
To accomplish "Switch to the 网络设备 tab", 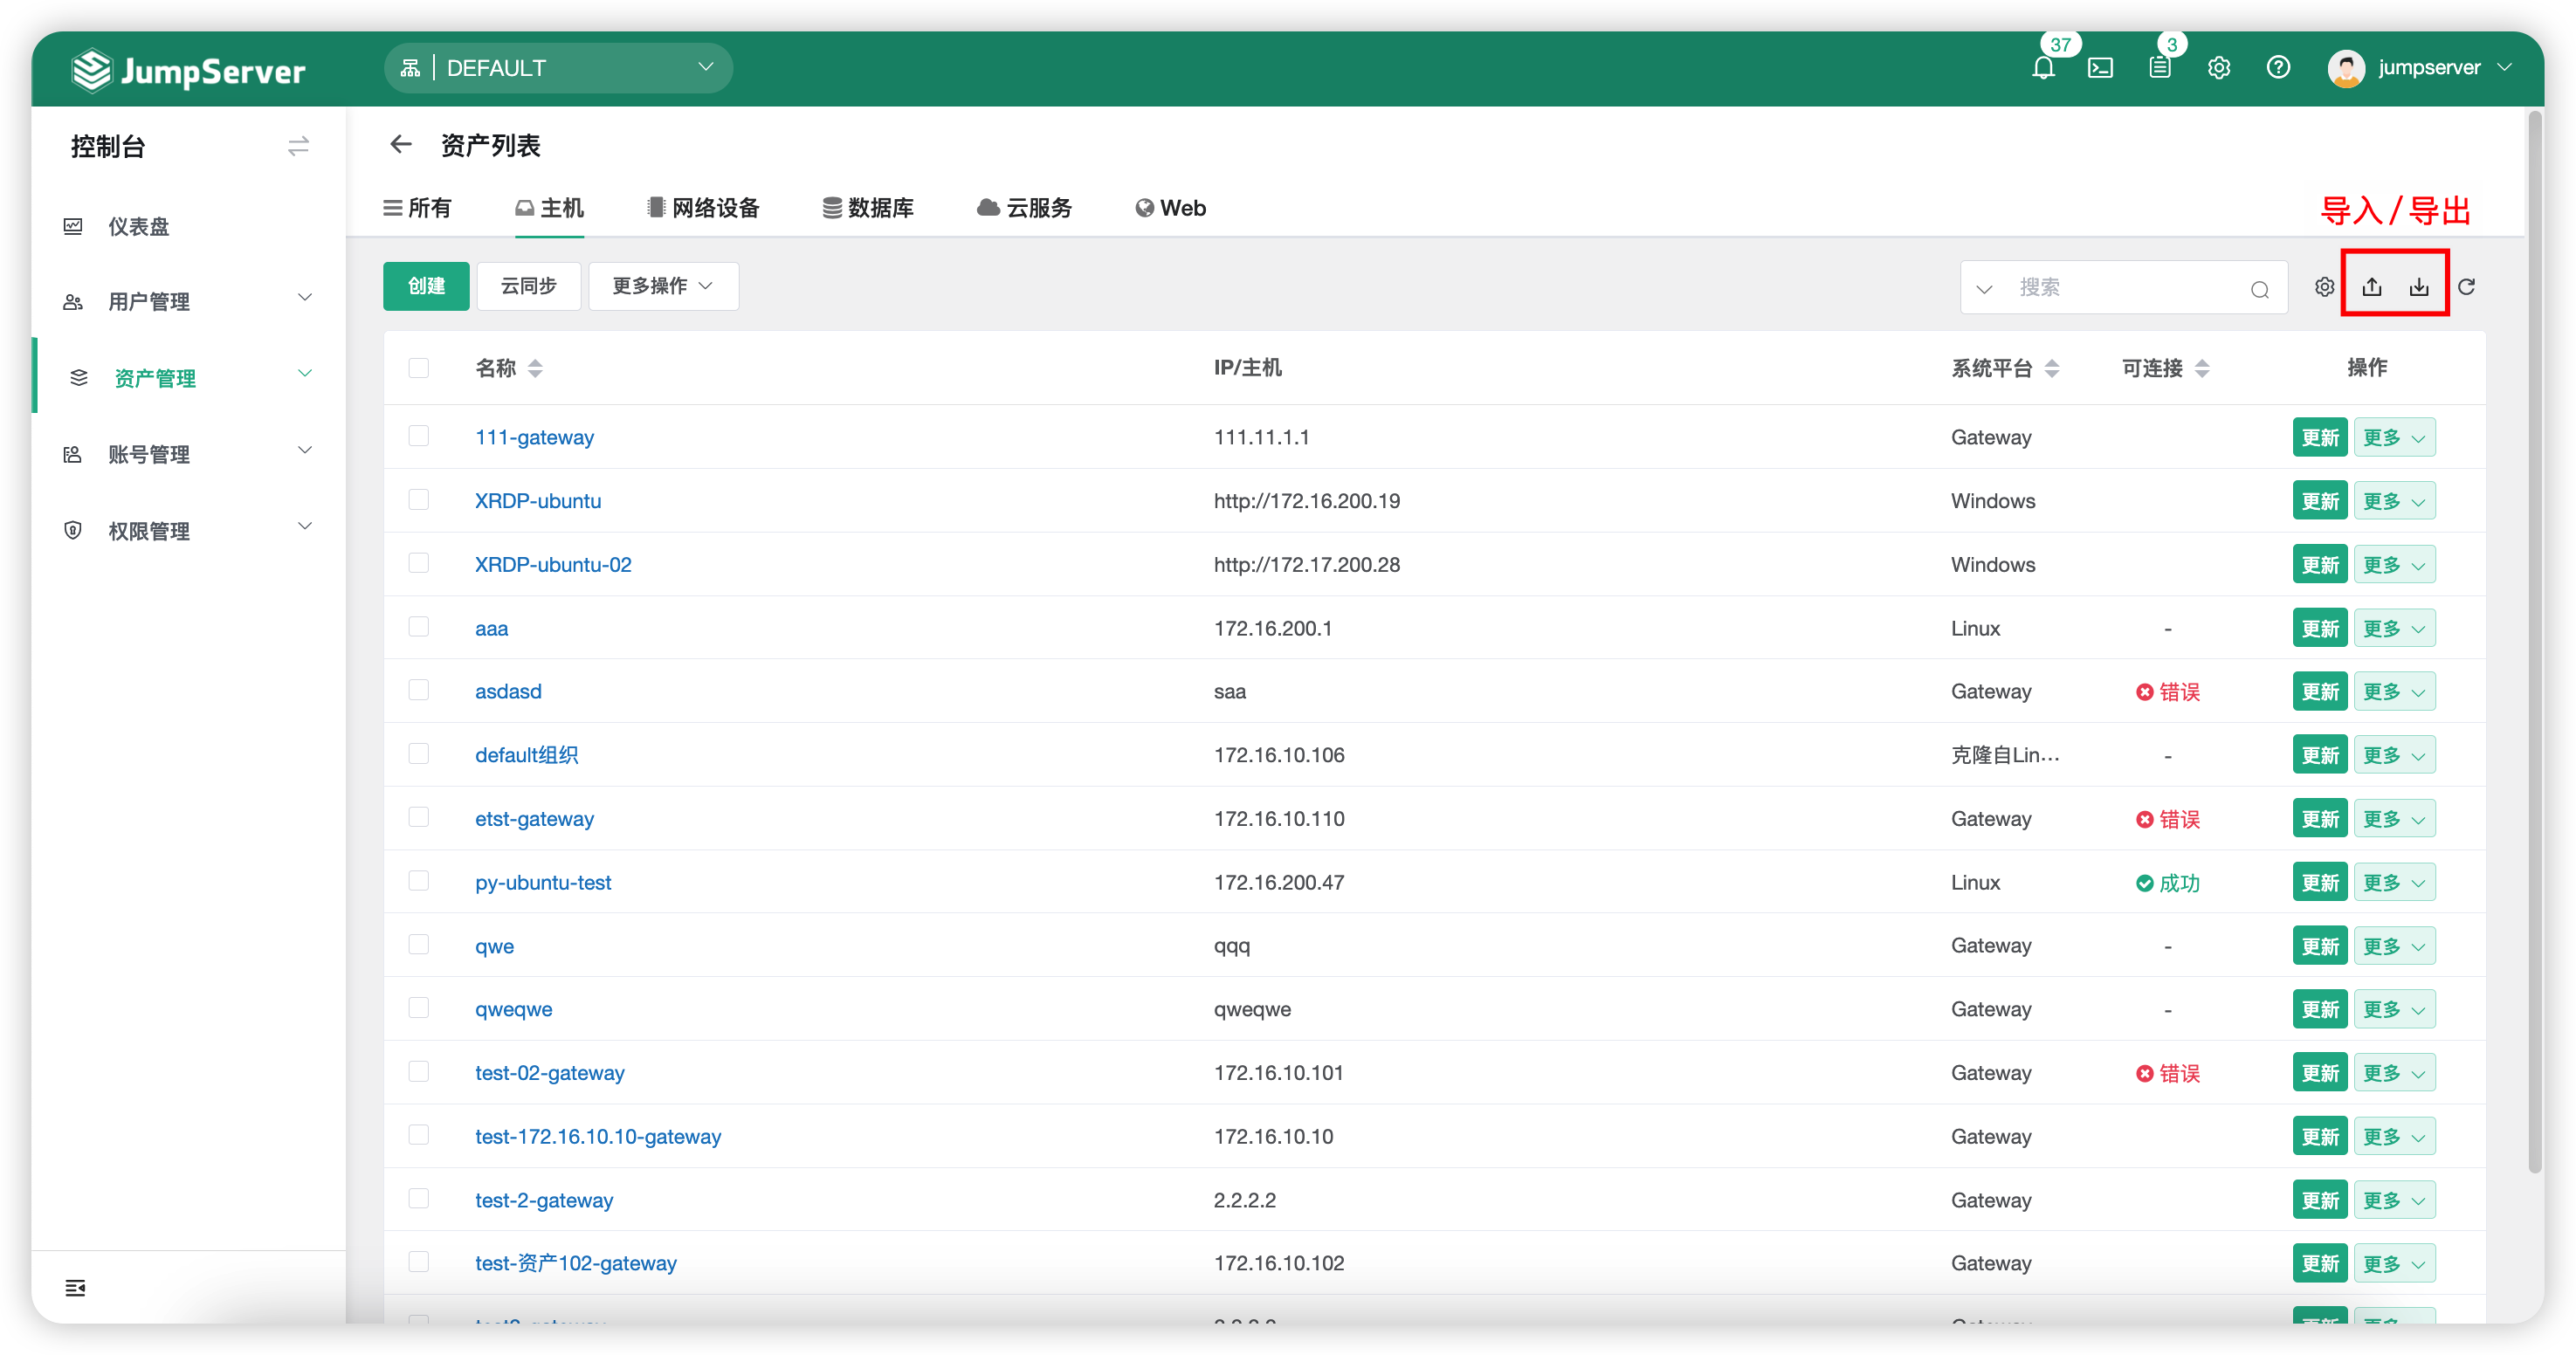I will point(704,208).
